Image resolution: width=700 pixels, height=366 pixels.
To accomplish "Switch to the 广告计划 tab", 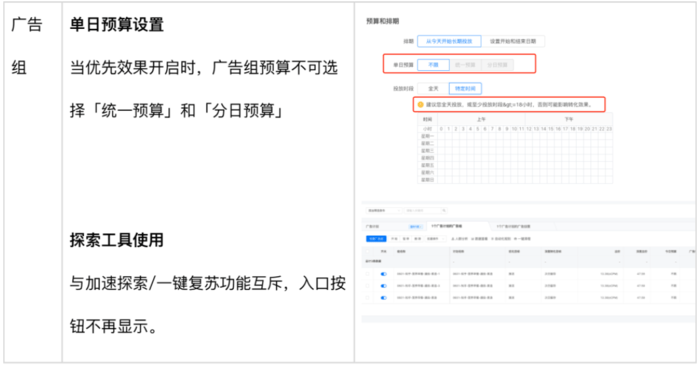I will click(373, 226).
